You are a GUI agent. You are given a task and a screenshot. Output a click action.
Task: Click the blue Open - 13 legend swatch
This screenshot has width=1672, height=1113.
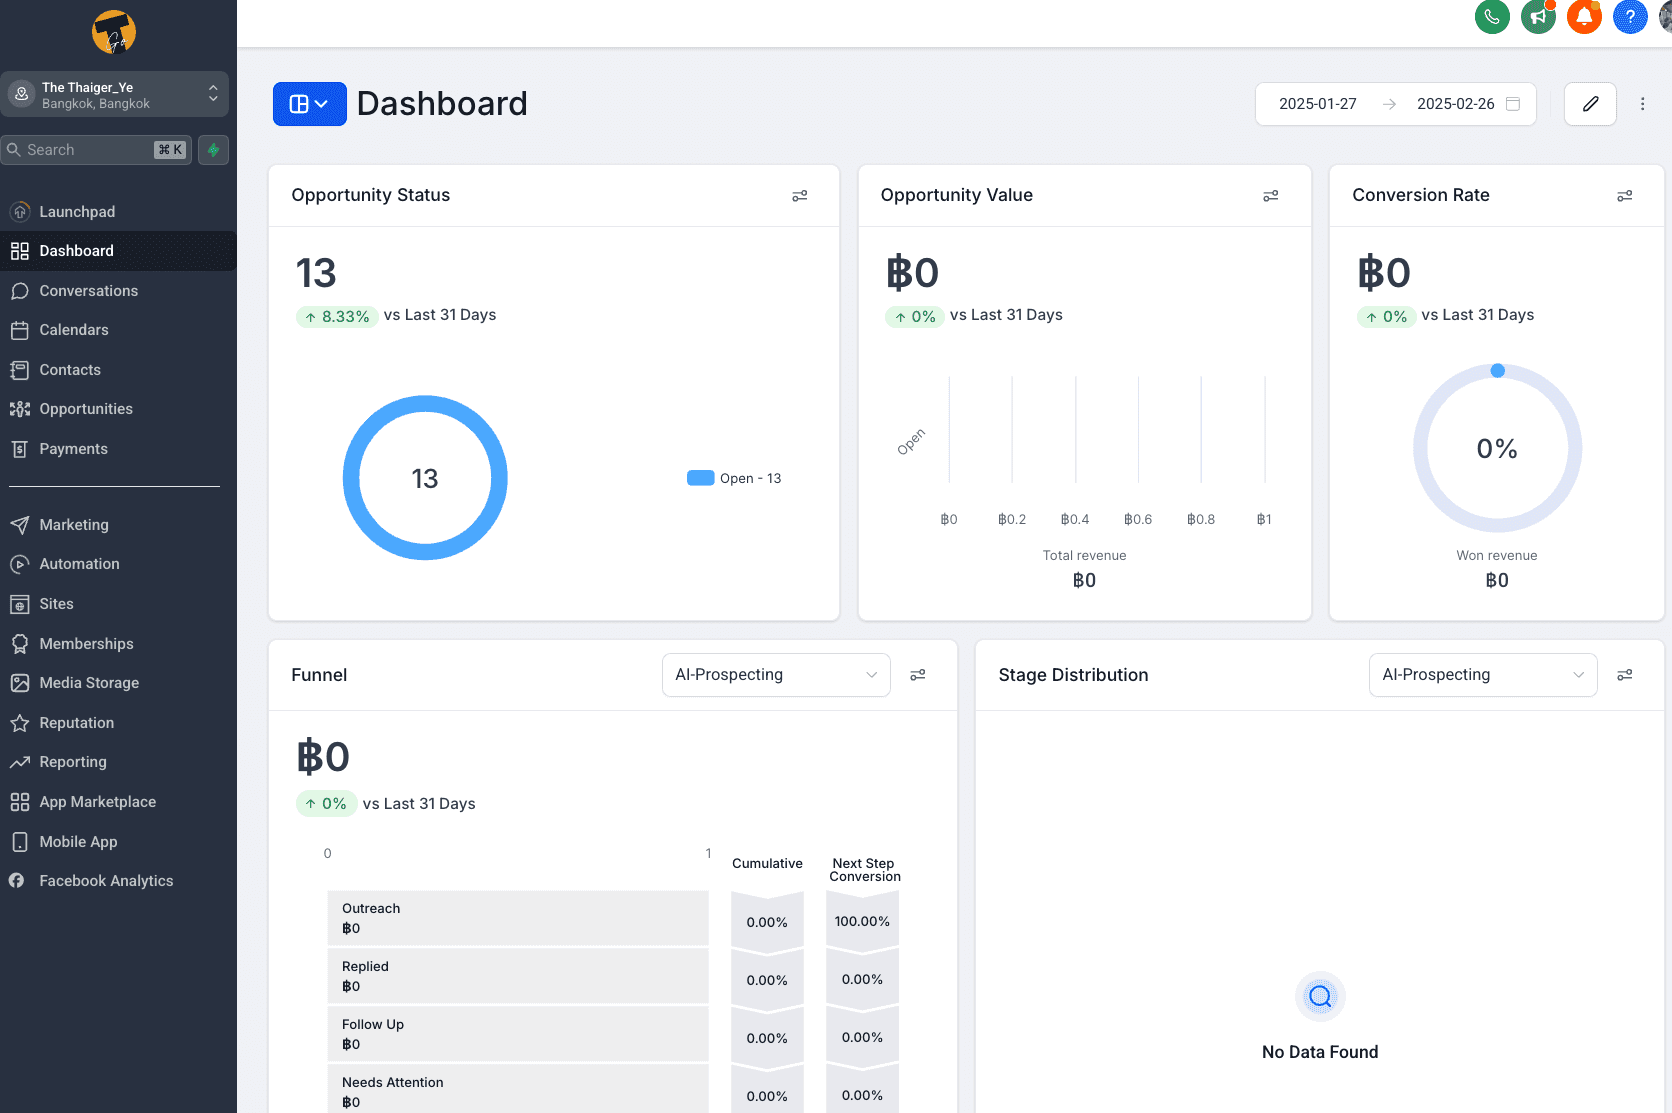coord(701,478)
